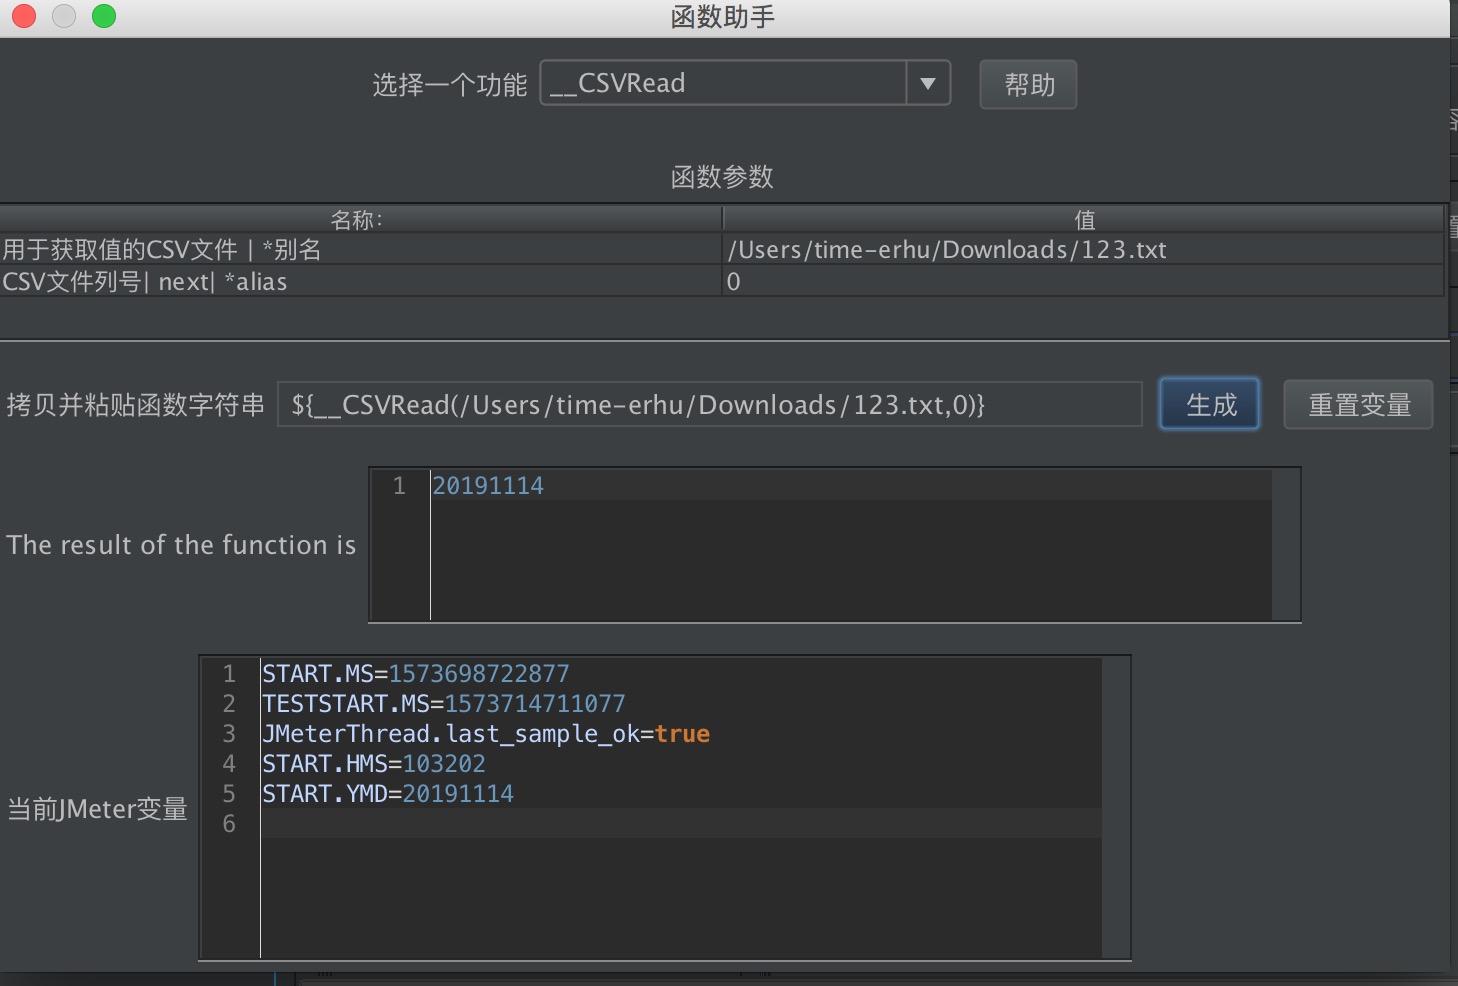1458x986 pixels.
Task: Click the result text 20191114
Action: pyautogui.click(x=488, y=486)
